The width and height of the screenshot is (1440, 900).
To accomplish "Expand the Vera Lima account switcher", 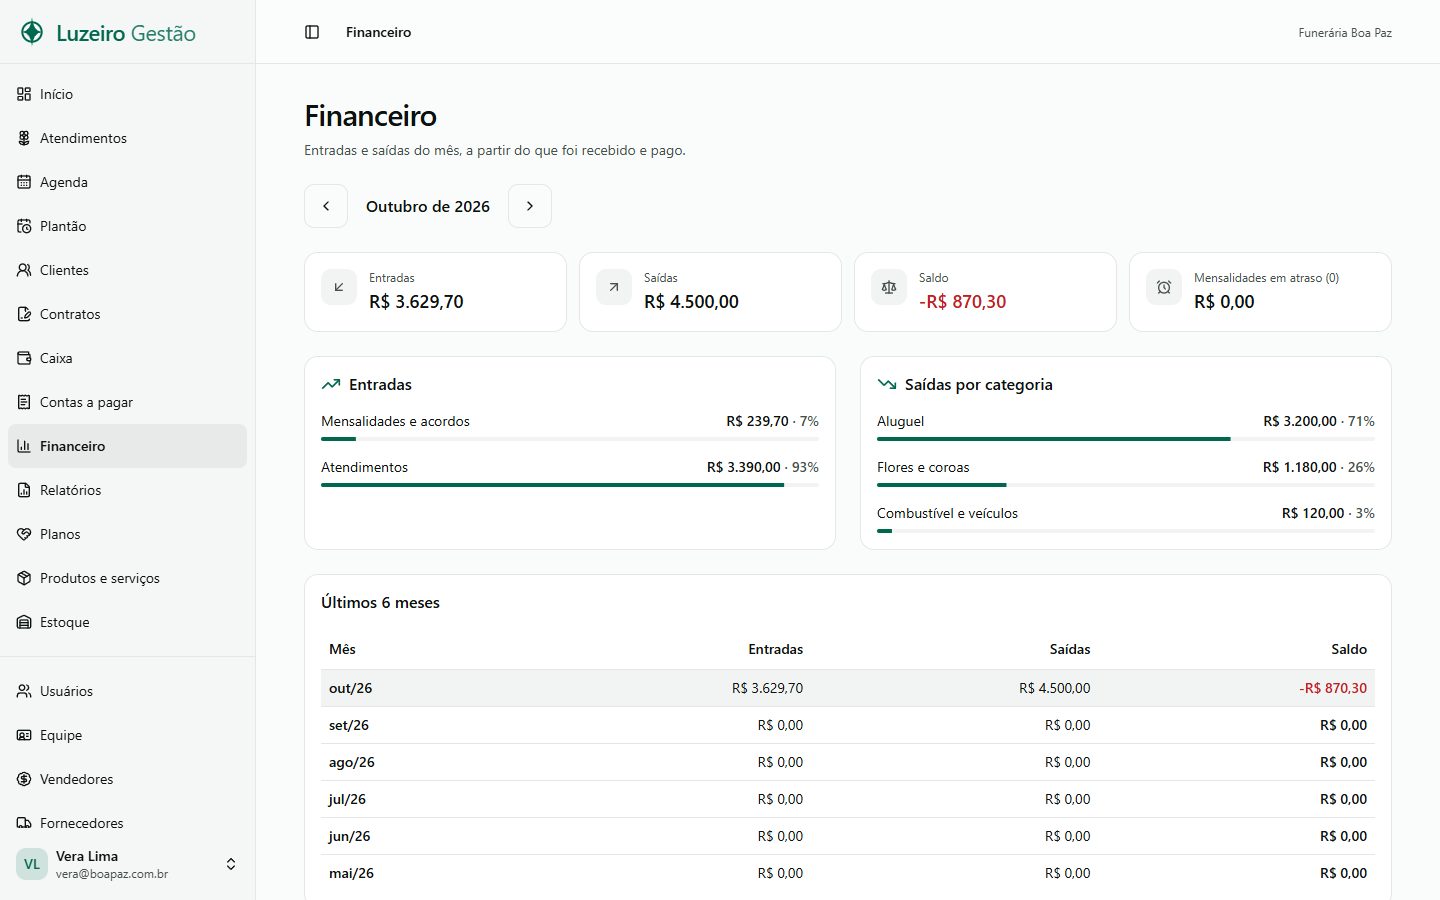I will point(231,864).
